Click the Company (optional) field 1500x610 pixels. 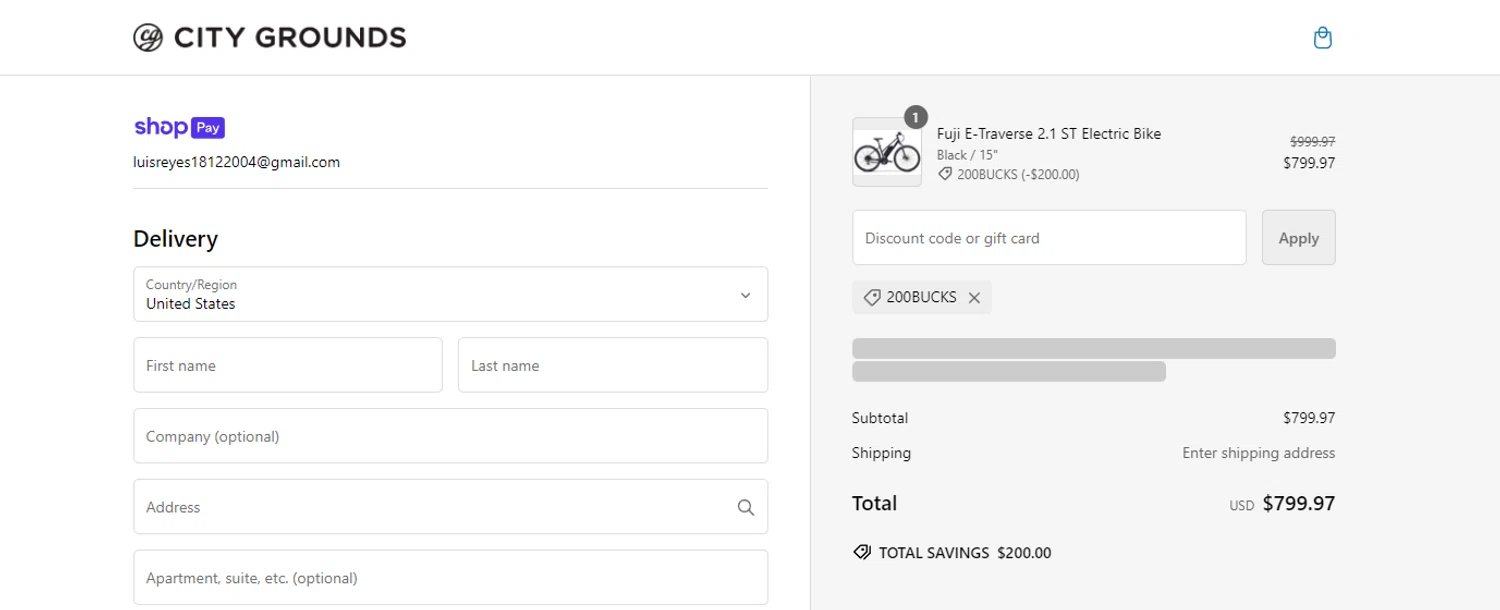tap(450, 436)
